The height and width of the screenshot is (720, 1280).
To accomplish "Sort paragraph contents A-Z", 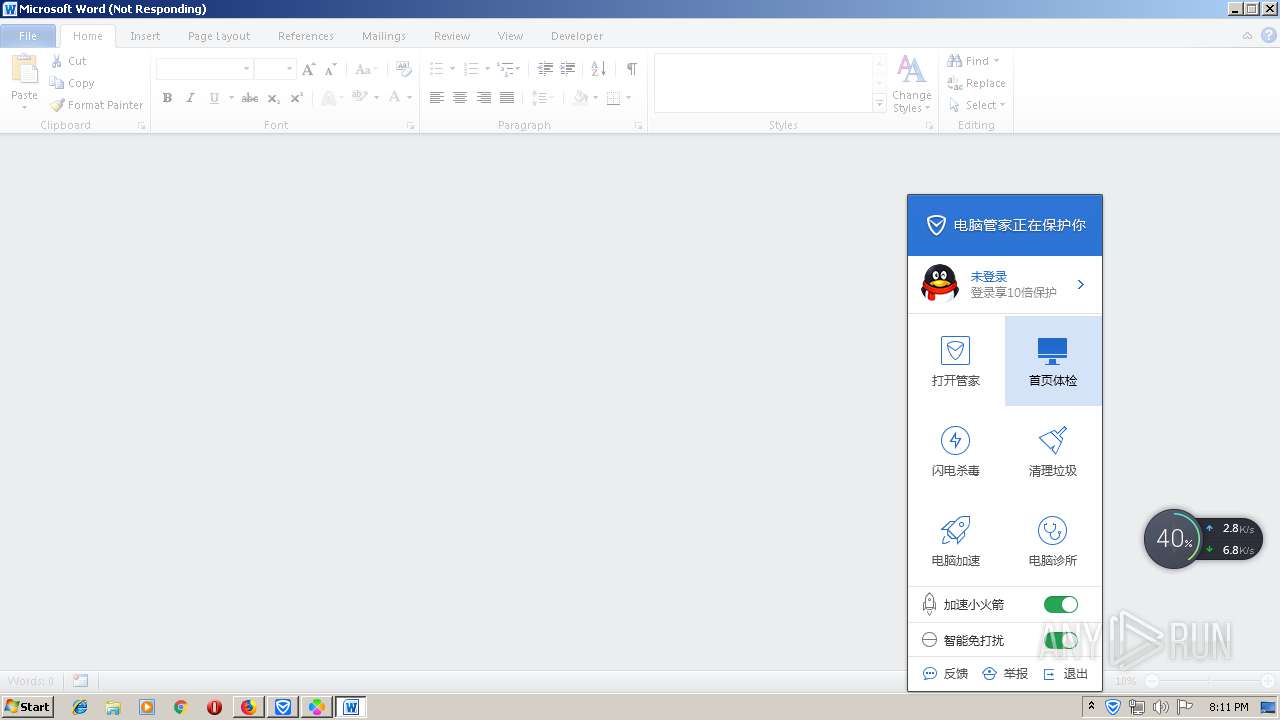I will 598,69.
